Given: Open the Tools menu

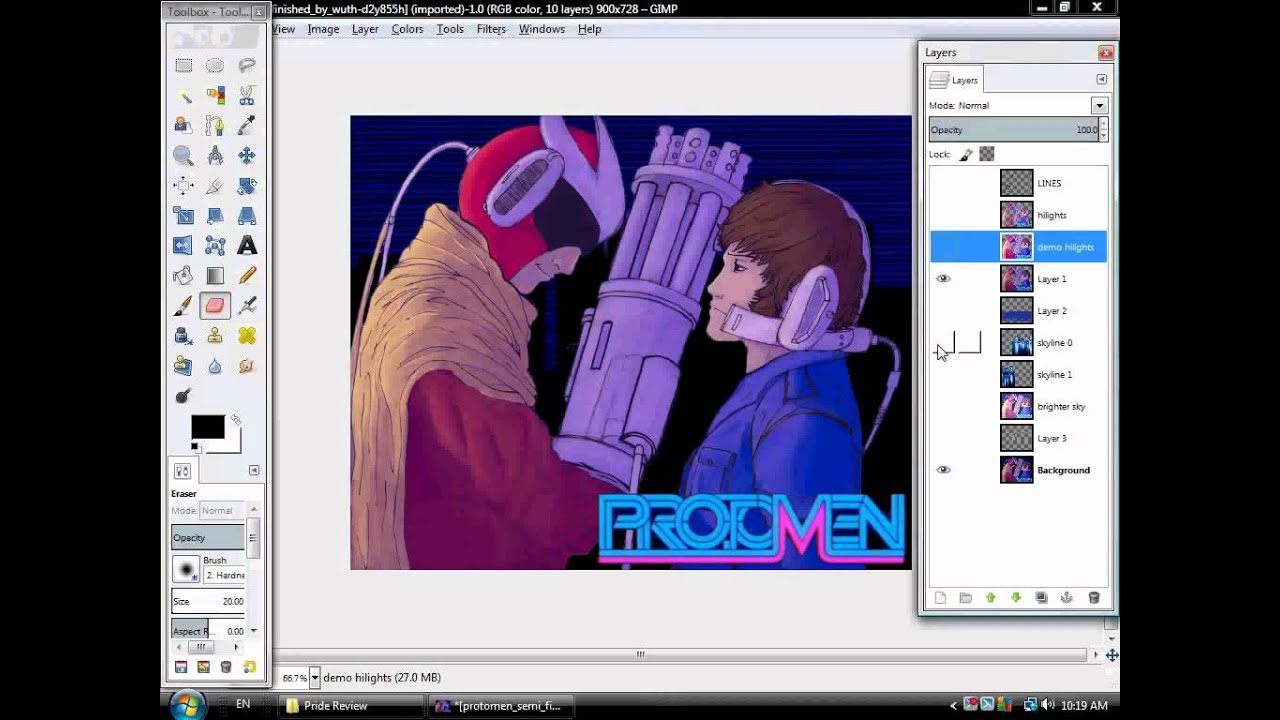Looking at the screenshot, I should point(450,29).
